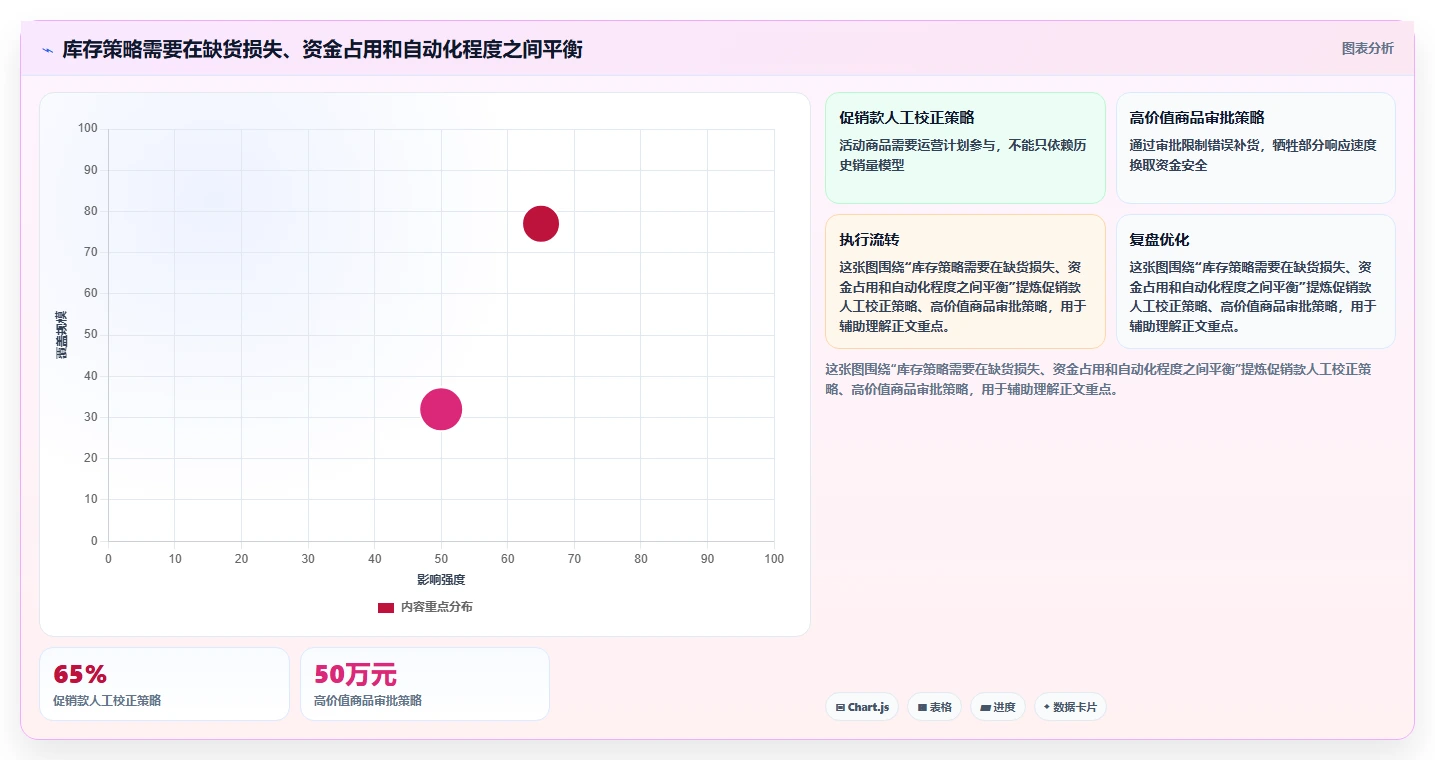Image resolution: width=1435 pixels, height=760 pixels.
Task: Click the lightning icon beside the page title
Action: pyautogui.click(x=47, y=50)
